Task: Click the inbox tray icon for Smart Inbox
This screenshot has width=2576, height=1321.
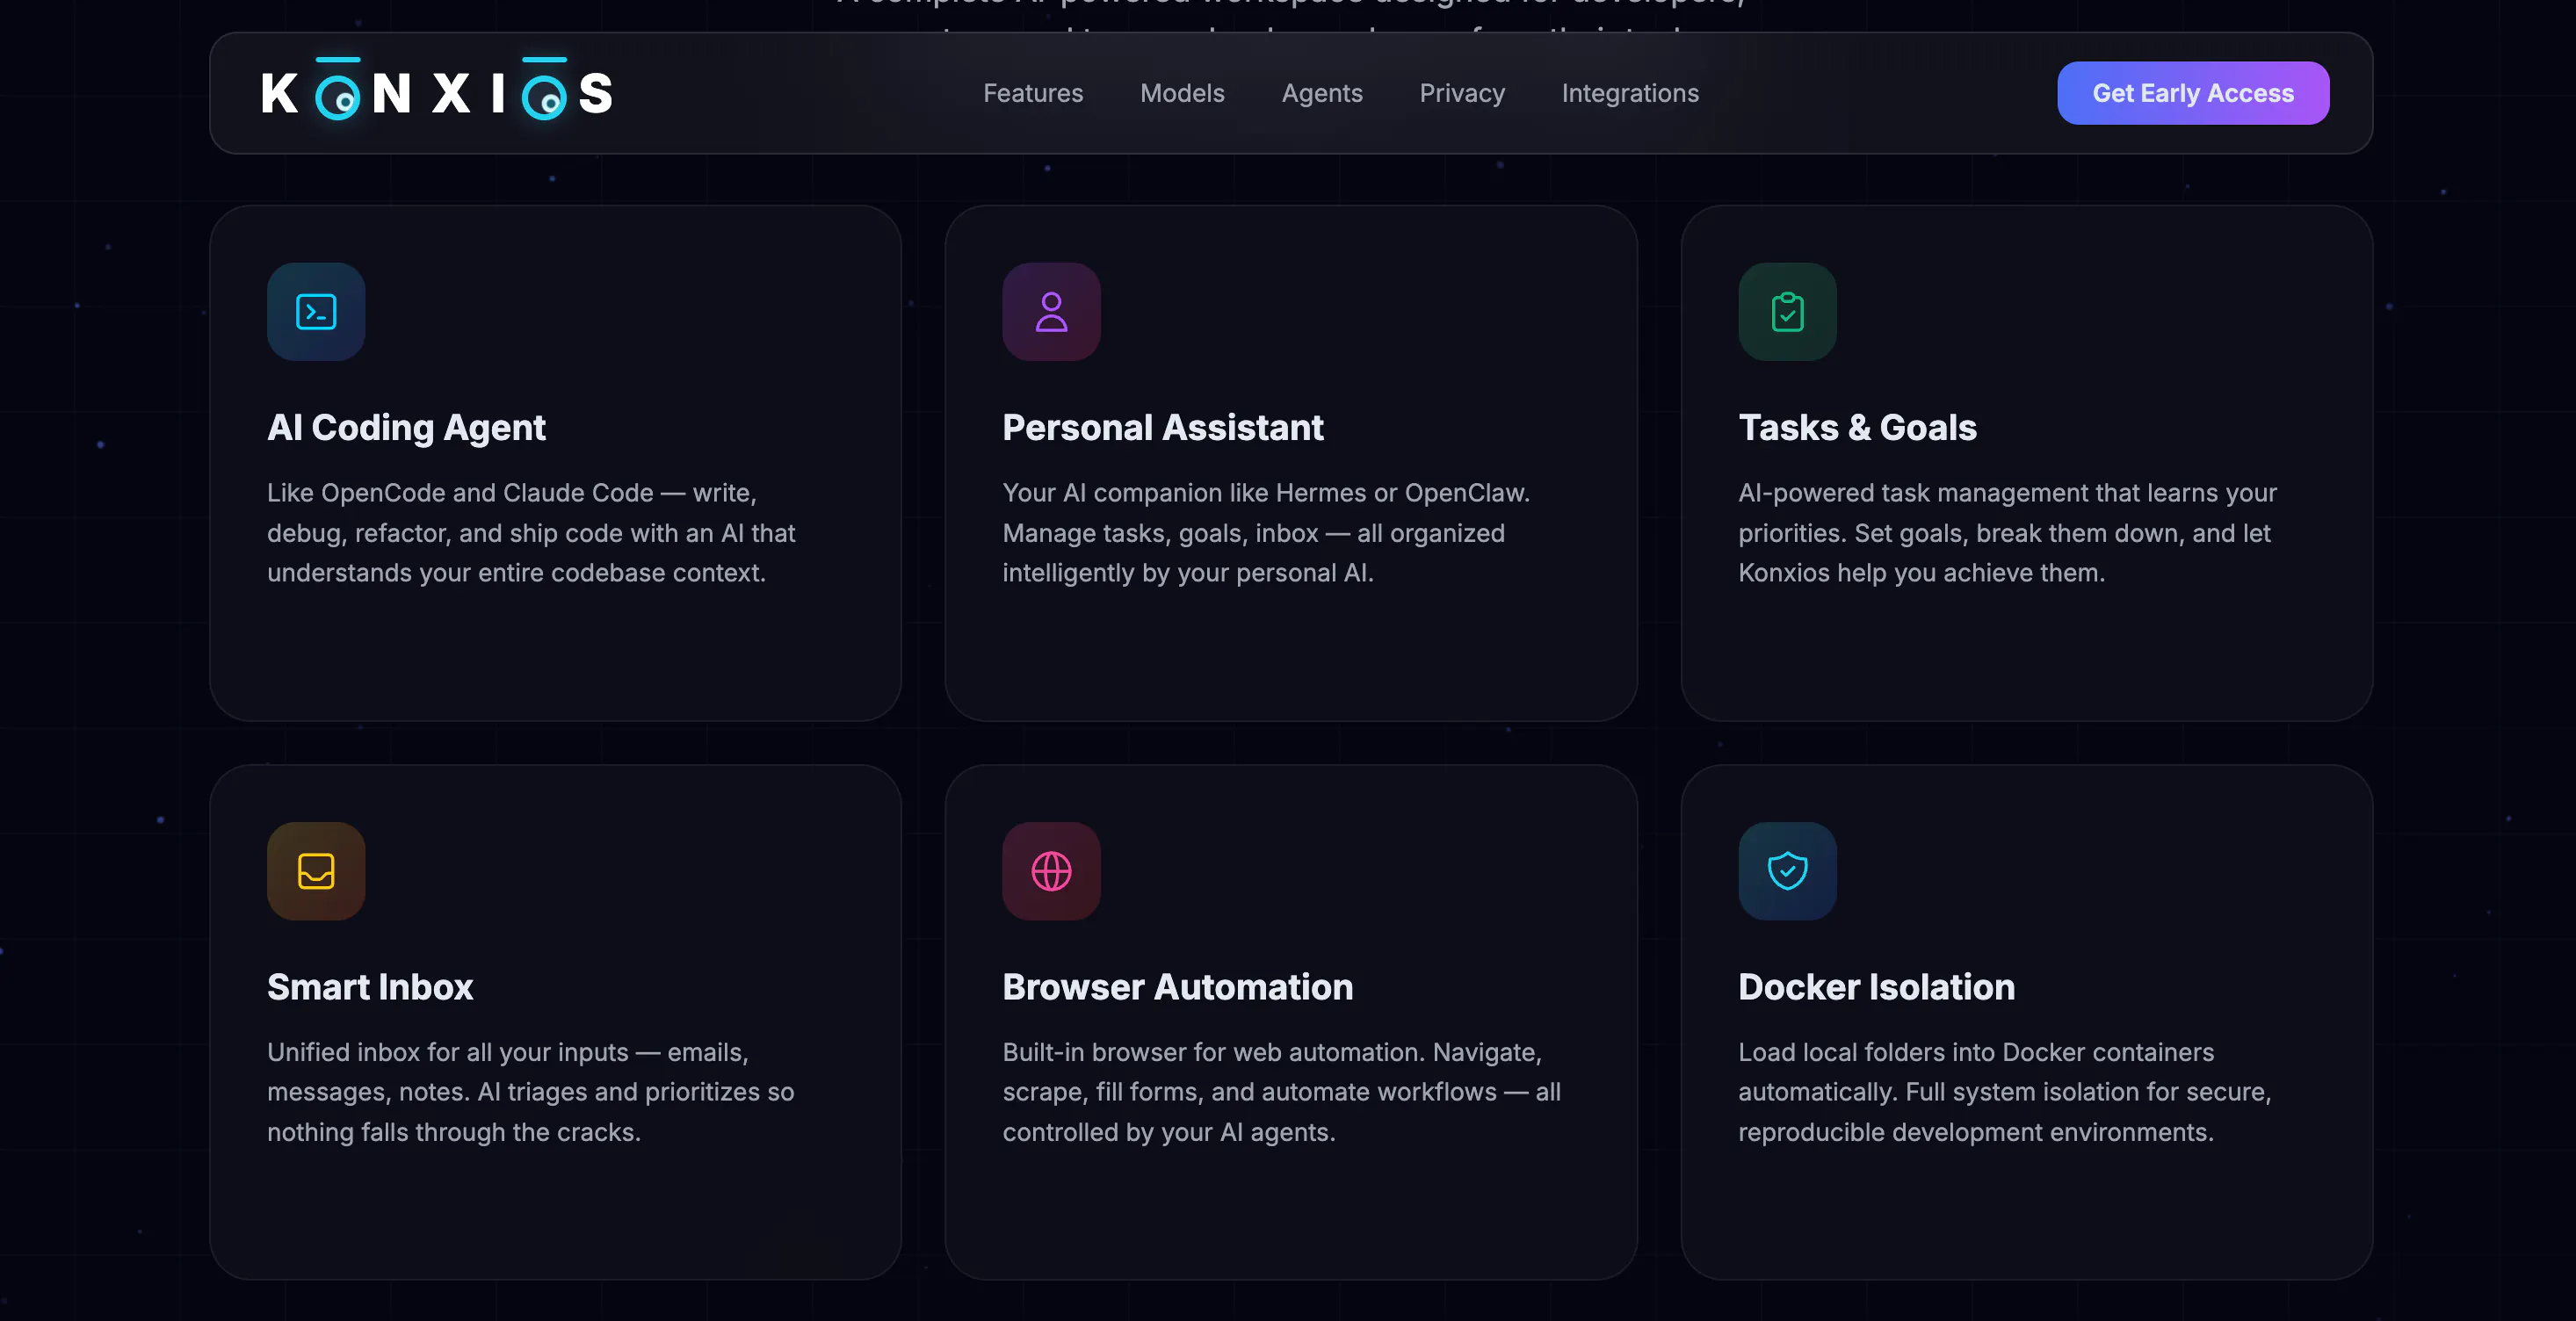Action: coord(316,871)
